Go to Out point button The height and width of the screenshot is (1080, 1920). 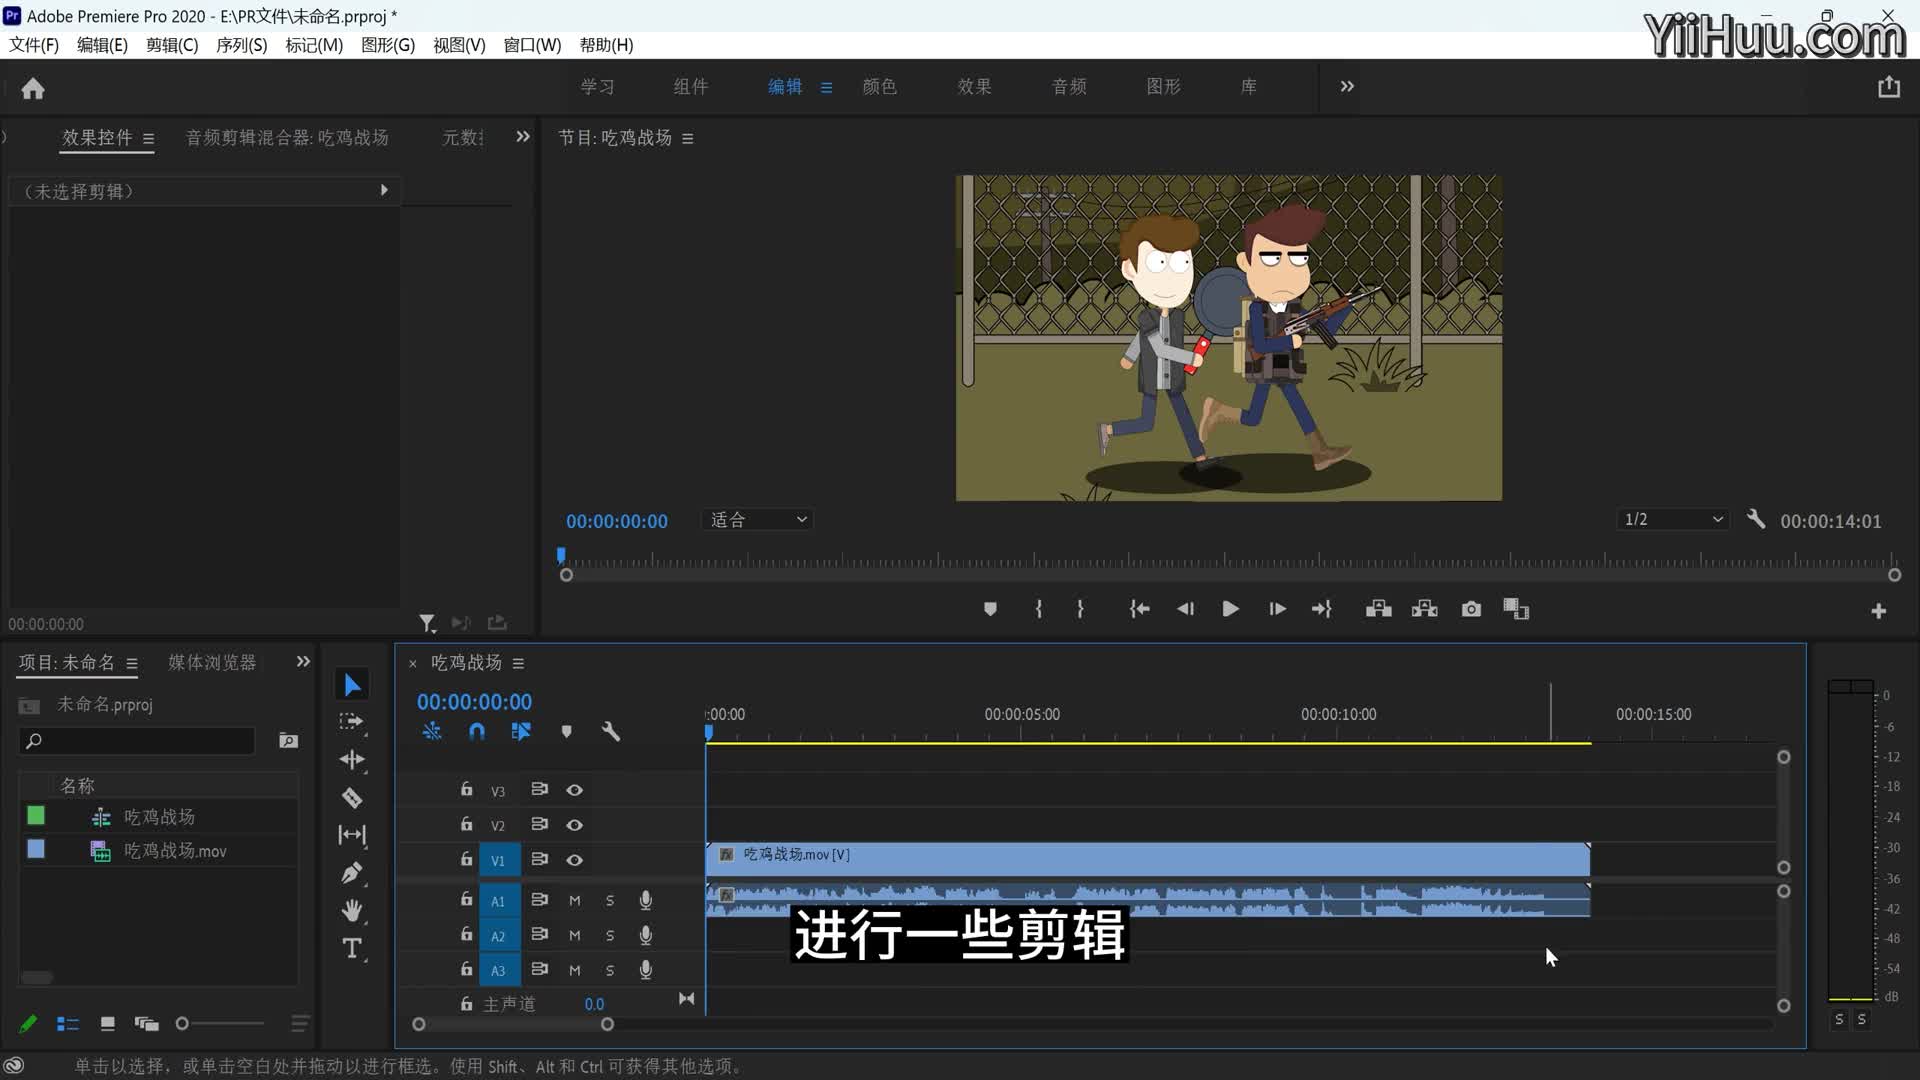pos(1322,609)
